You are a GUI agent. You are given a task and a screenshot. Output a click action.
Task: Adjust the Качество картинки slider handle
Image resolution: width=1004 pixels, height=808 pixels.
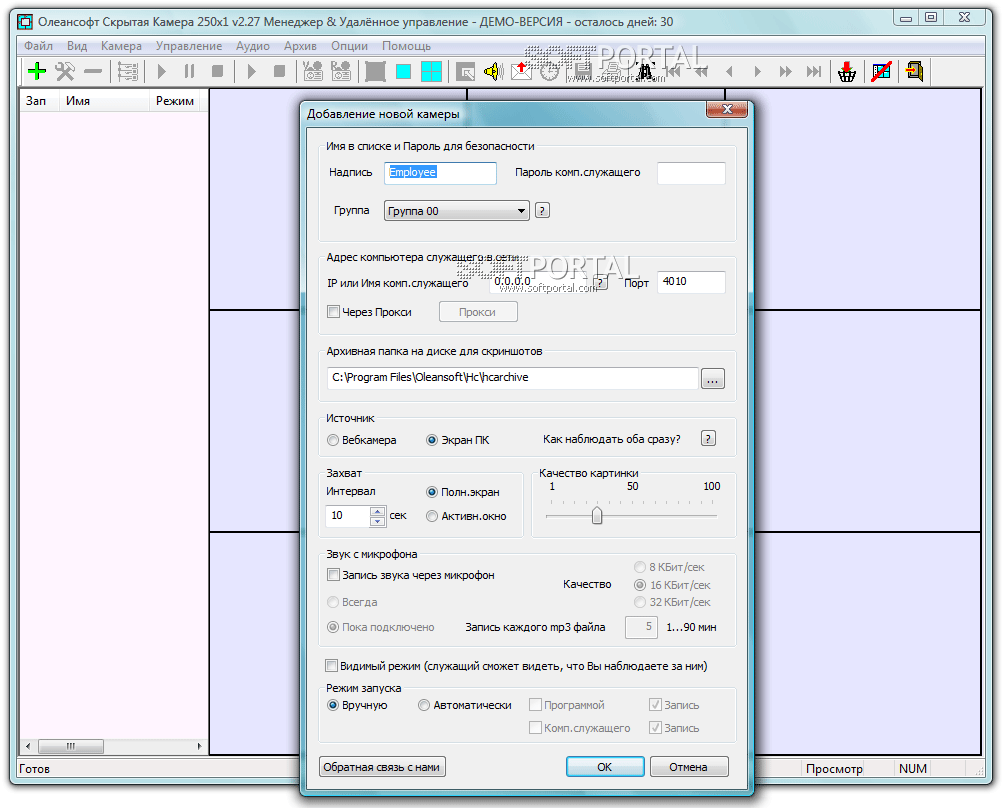coord(597,515)
